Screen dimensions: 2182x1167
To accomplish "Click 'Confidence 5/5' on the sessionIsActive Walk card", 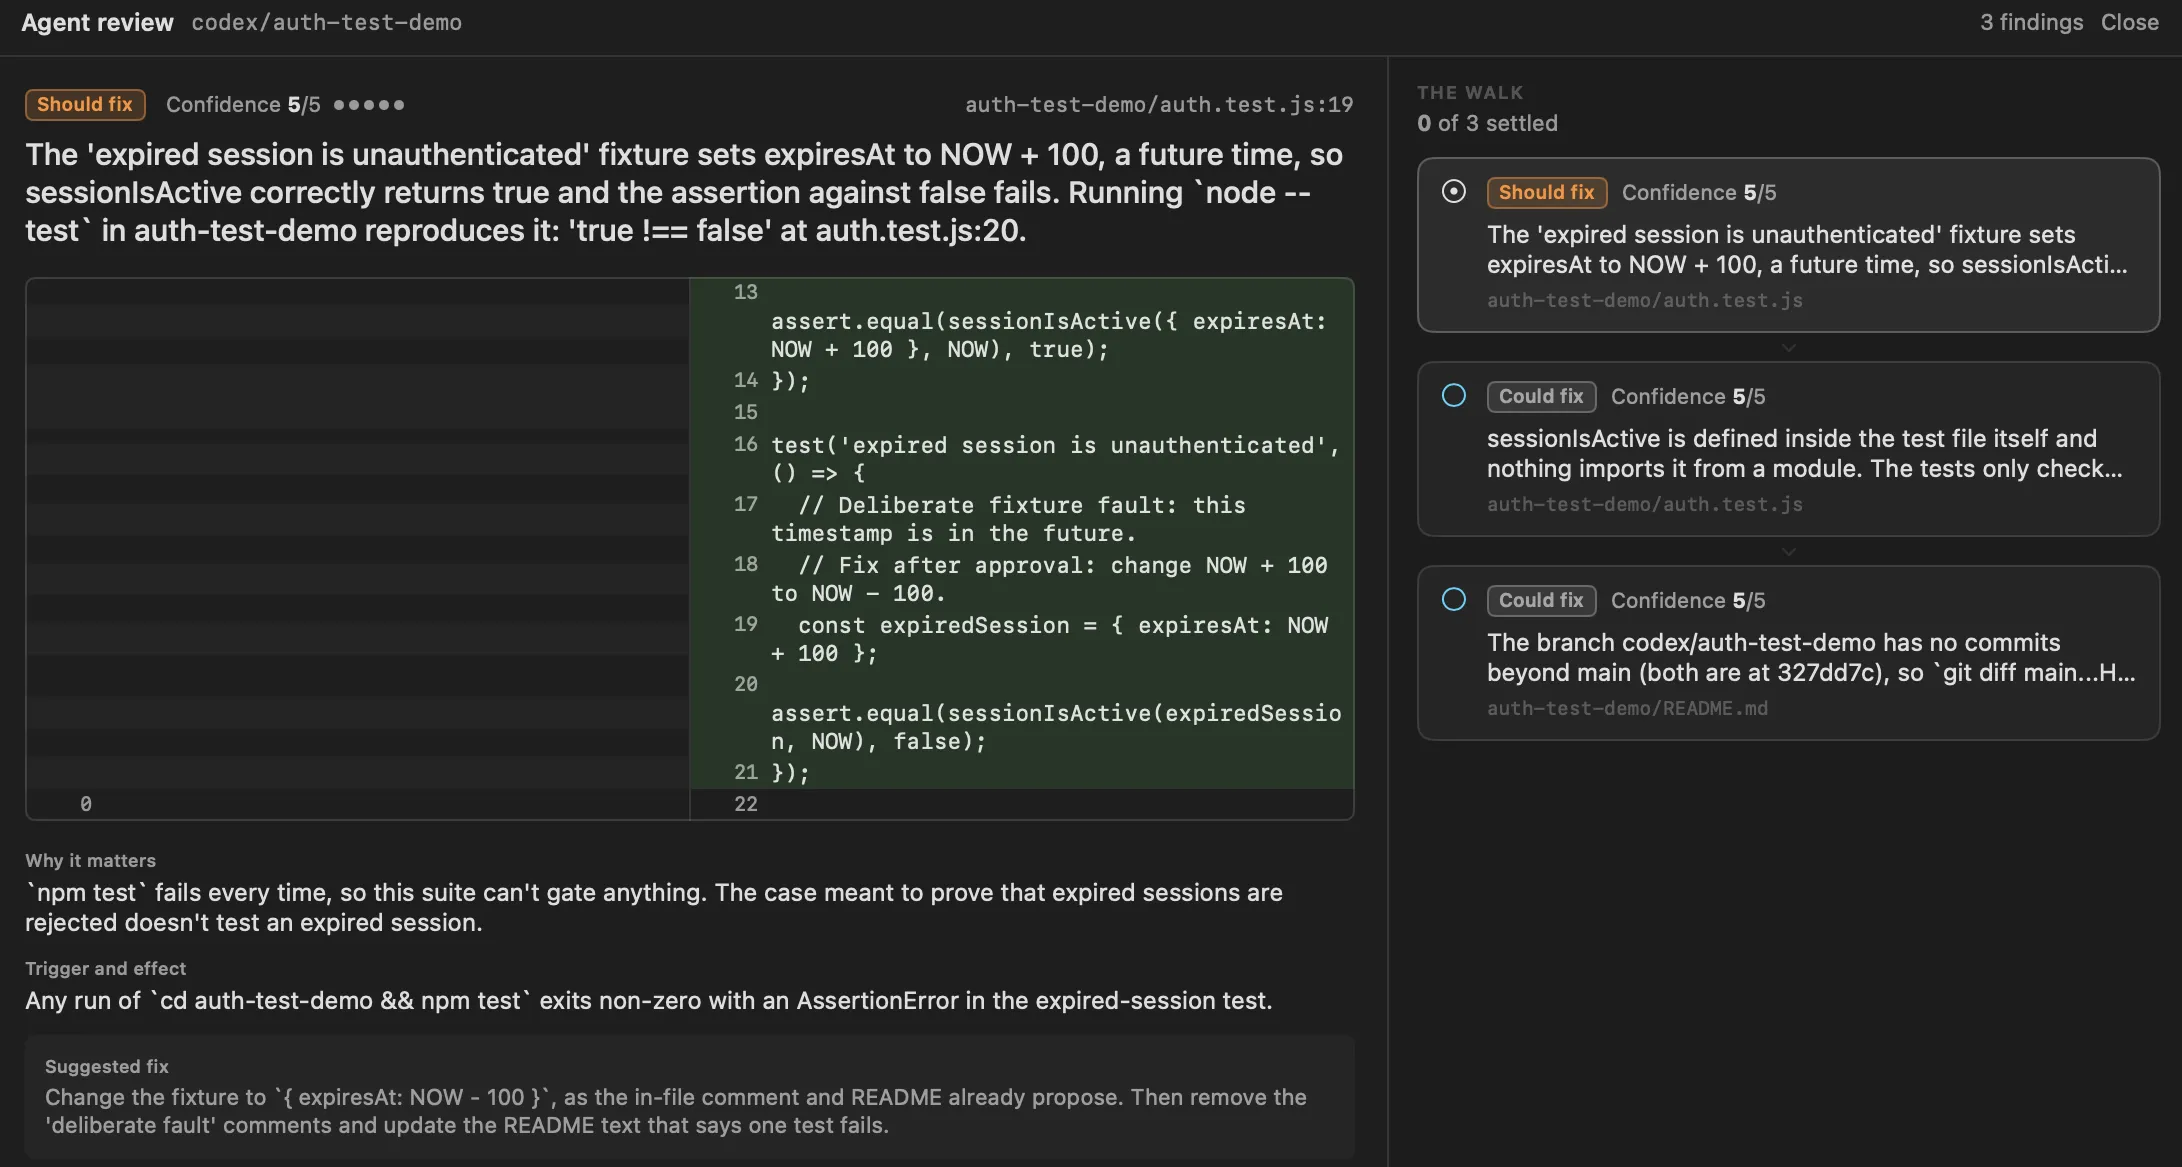I will point(1688,396).
